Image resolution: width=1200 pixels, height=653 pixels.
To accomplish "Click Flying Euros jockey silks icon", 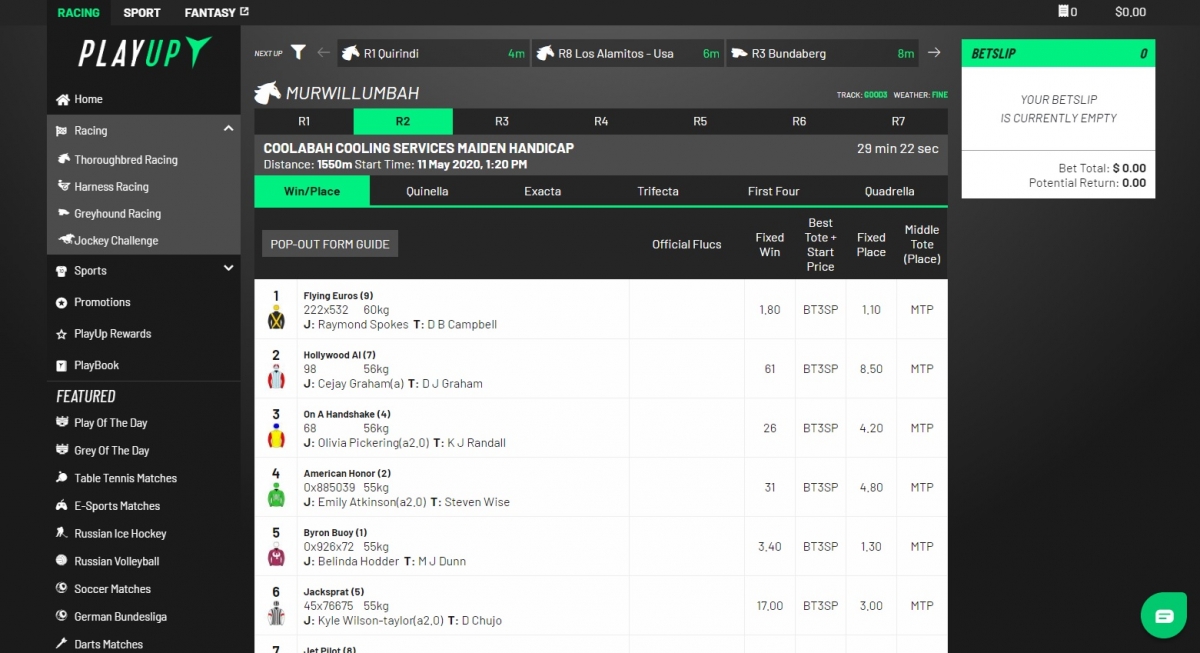I will [276, 318].
